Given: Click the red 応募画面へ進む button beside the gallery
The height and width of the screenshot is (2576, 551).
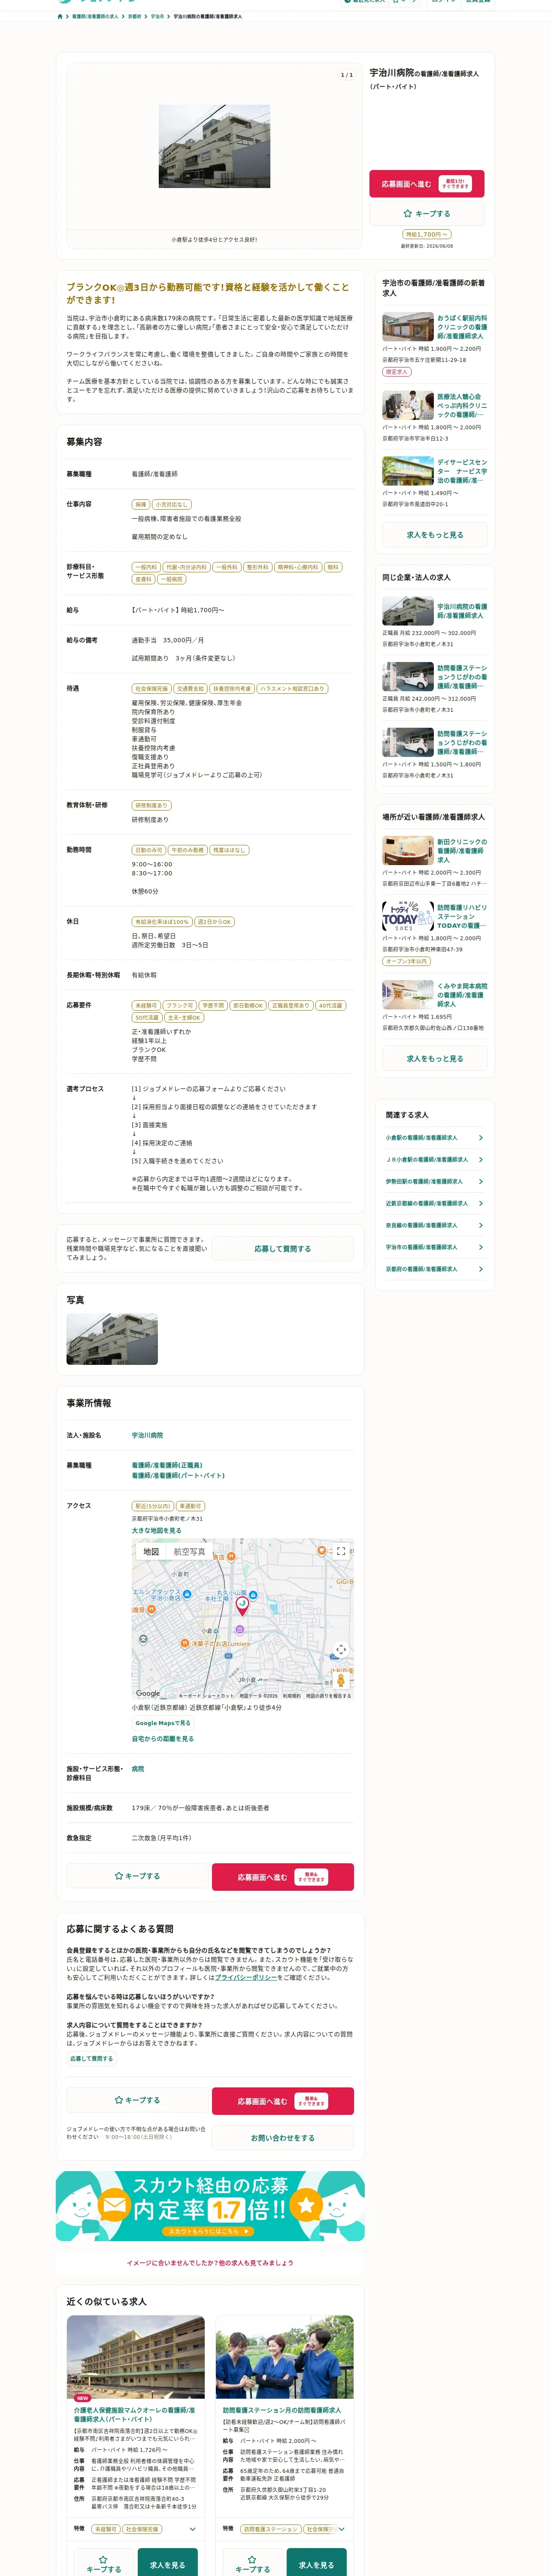Looking at the screenshot, I should tap(426, 184).
